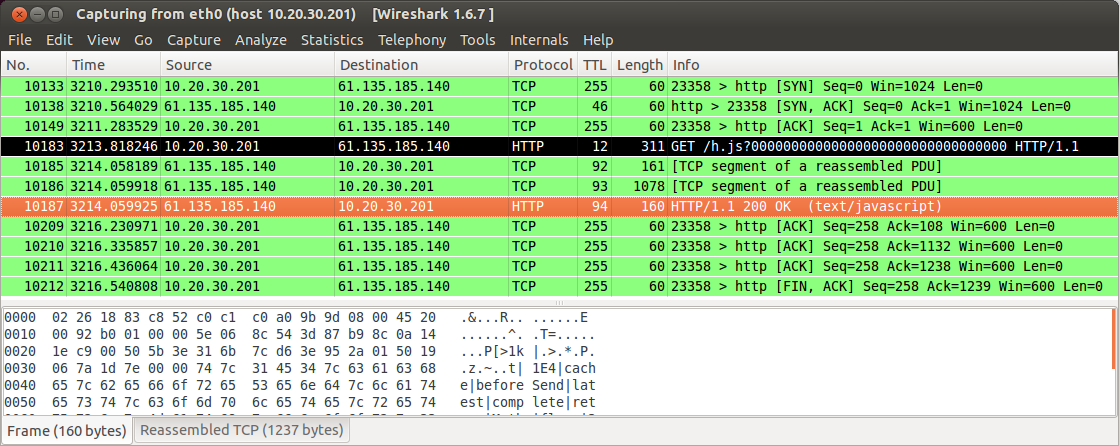Close the Wireshark window

pyautogui.click(x=19, y=14)
